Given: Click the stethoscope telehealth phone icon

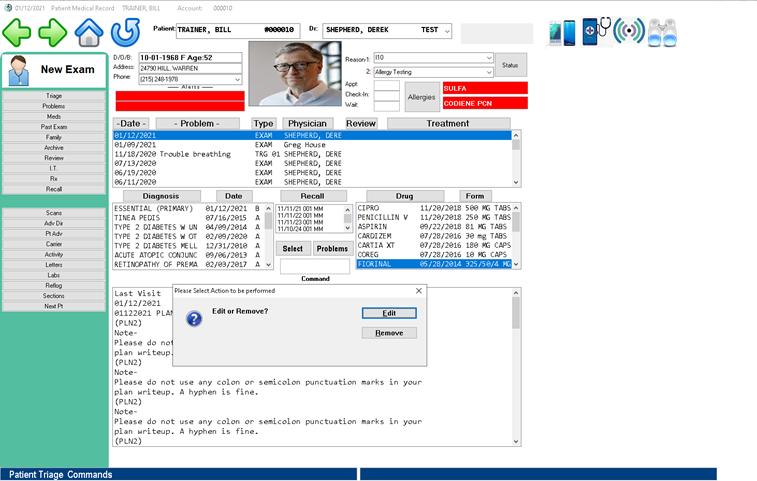Looking at the screenshot, I should pos(596,31).
